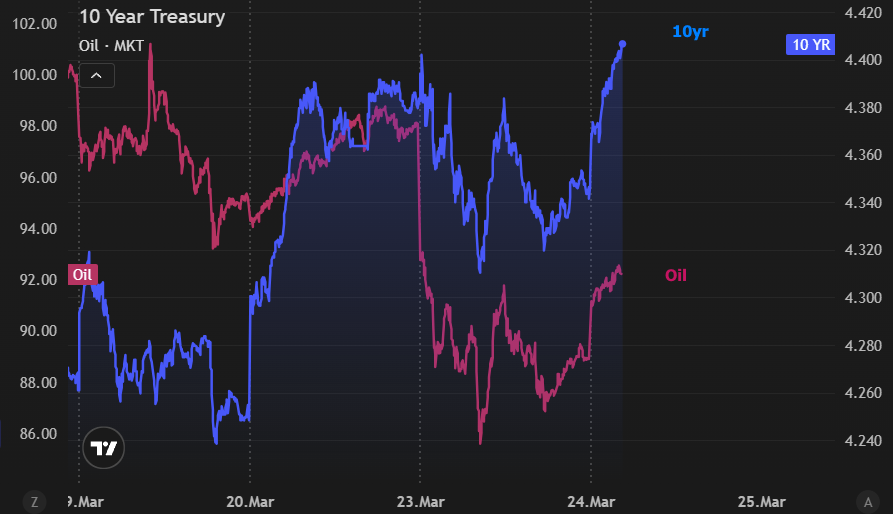Click the blue 10 YR price label
Screen dimensions: 893x514
pyautogui.click(x=810, y=44)
